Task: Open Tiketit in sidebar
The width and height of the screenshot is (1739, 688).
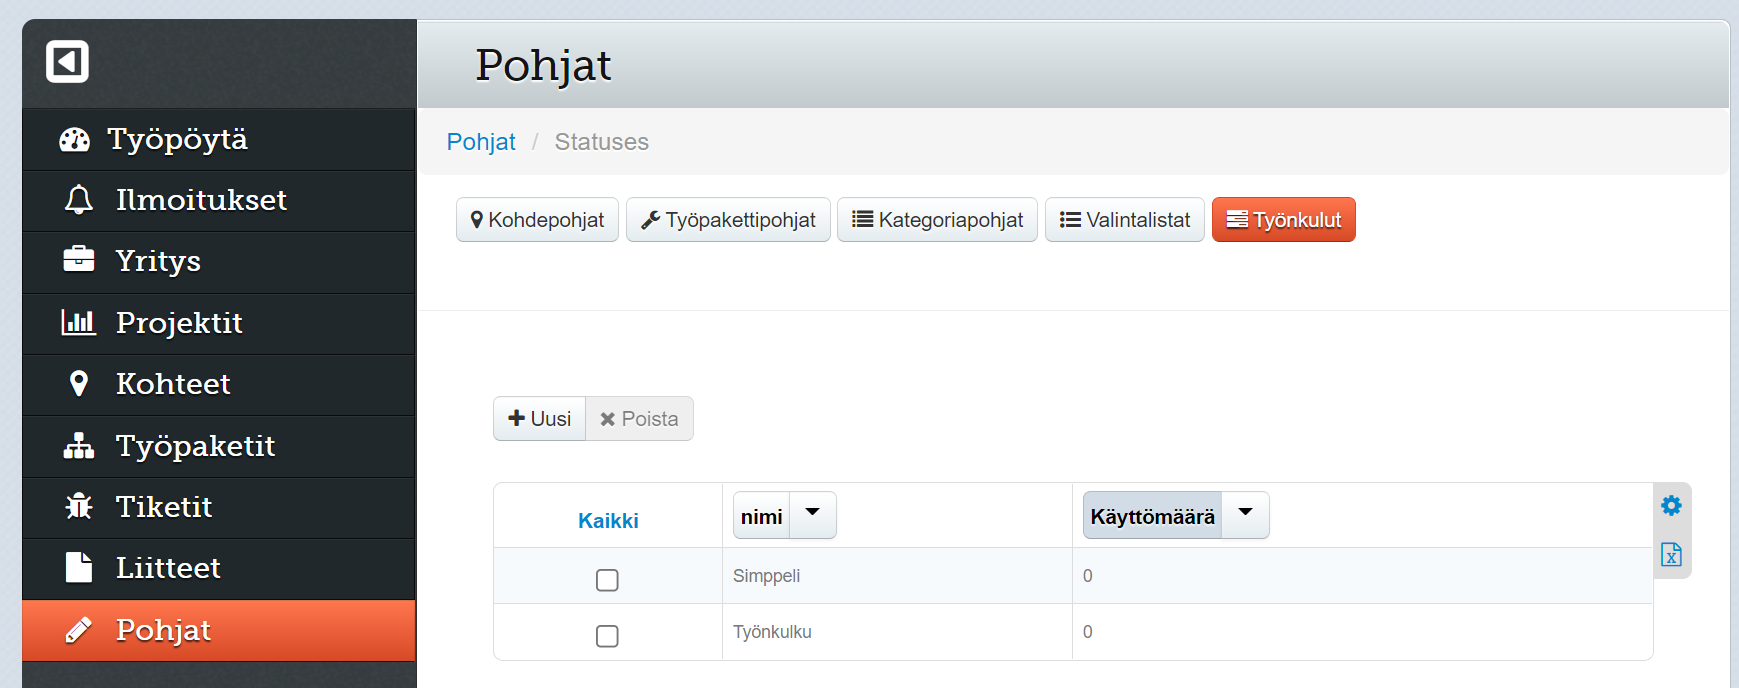Action: (x=219, y=508)
